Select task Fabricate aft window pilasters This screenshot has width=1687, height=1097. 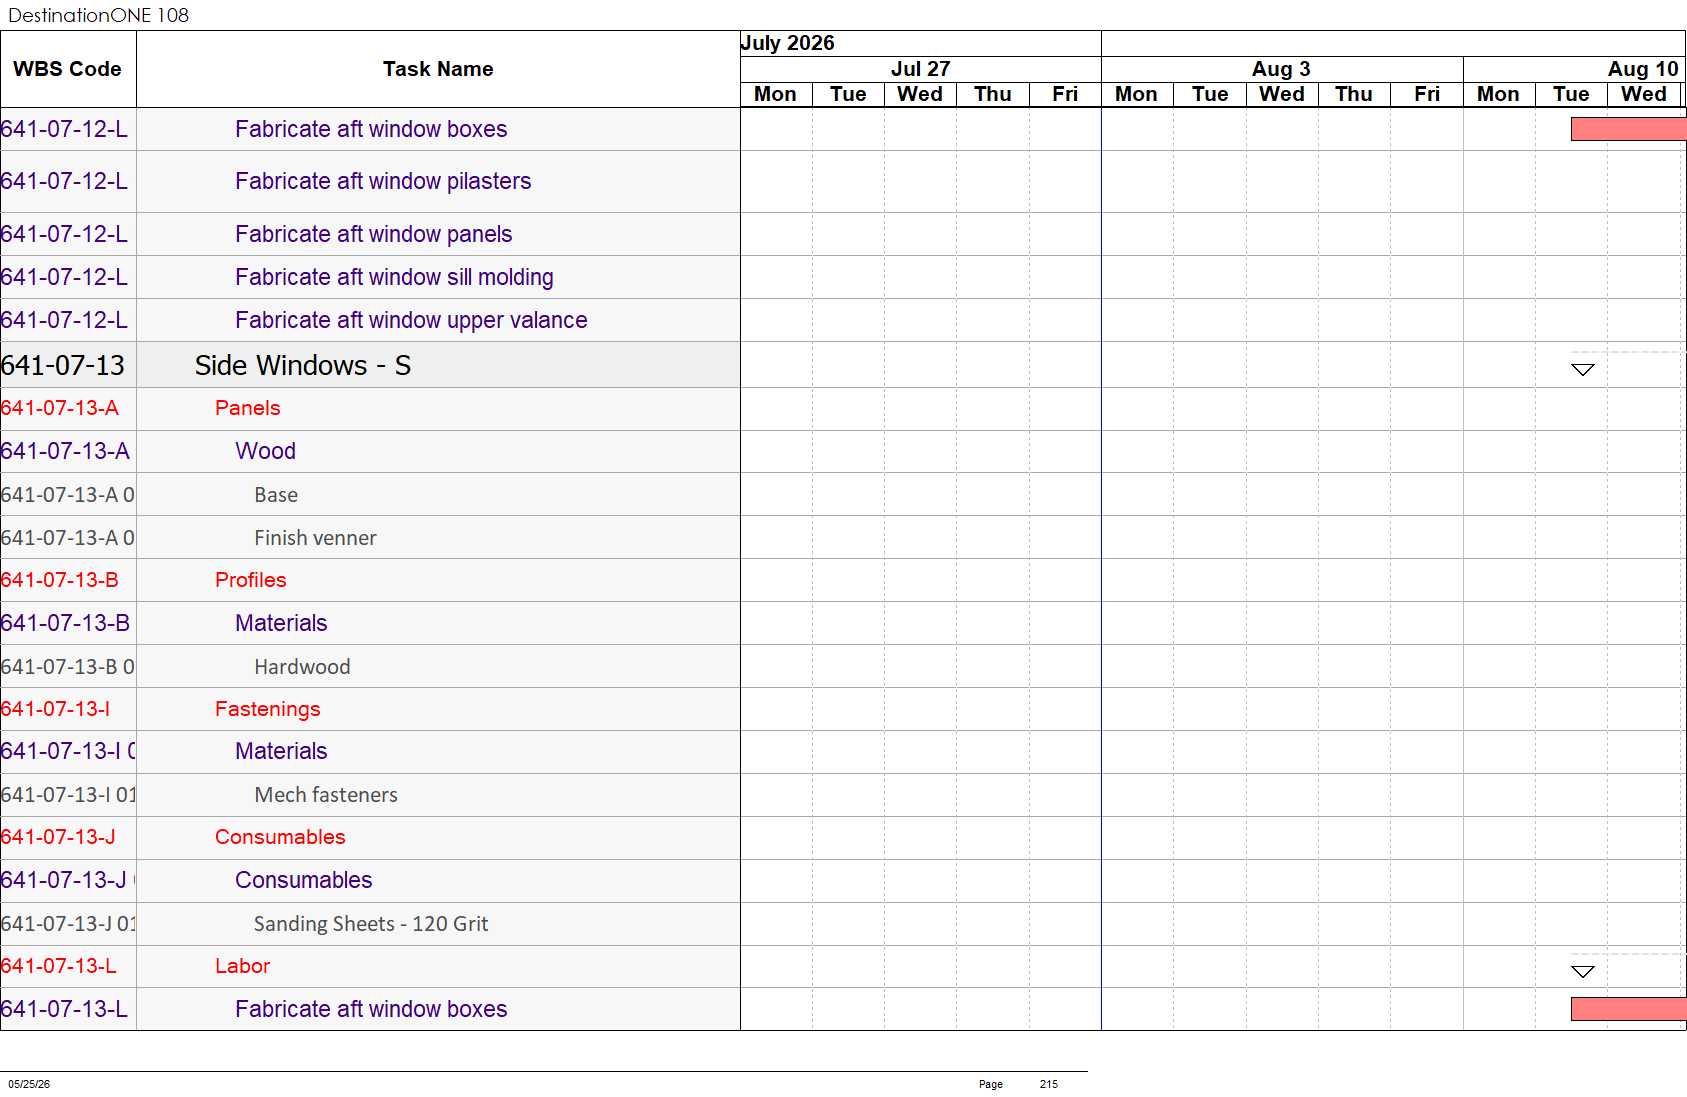coord(383,181)
